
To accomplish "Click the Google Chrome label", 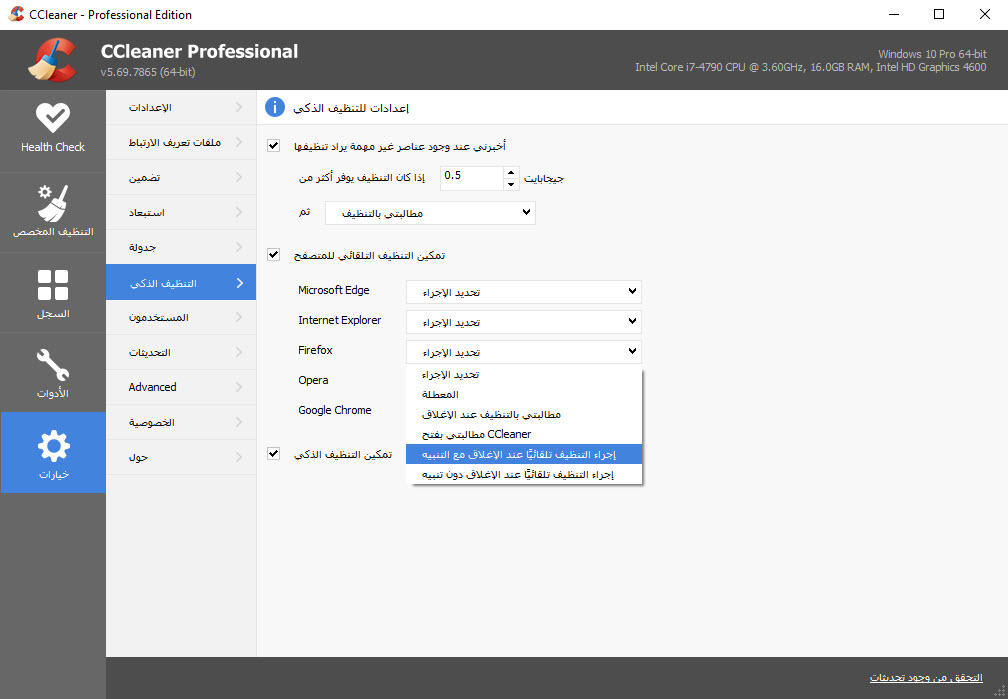I will coord(334,410).
